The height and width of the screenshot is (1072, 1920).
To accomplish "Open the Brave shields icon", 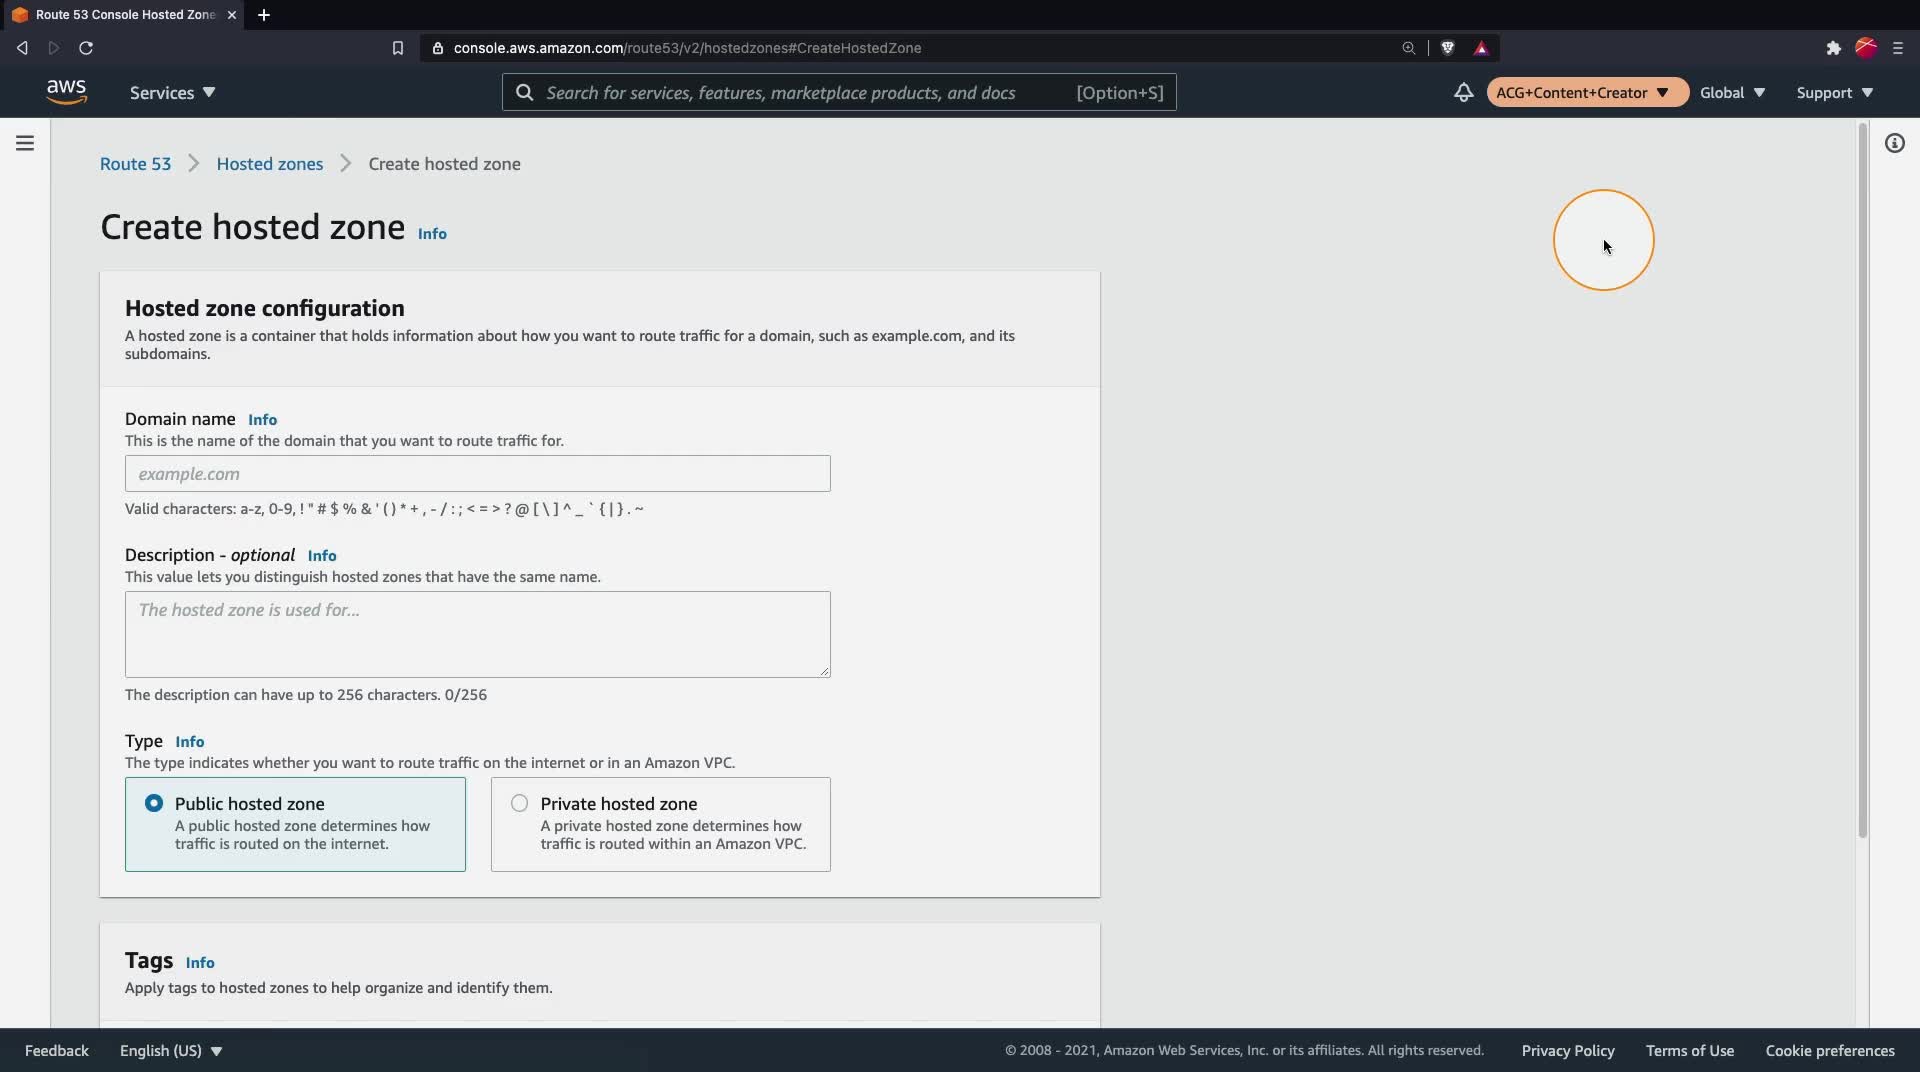I will [x=1447, y=48].
